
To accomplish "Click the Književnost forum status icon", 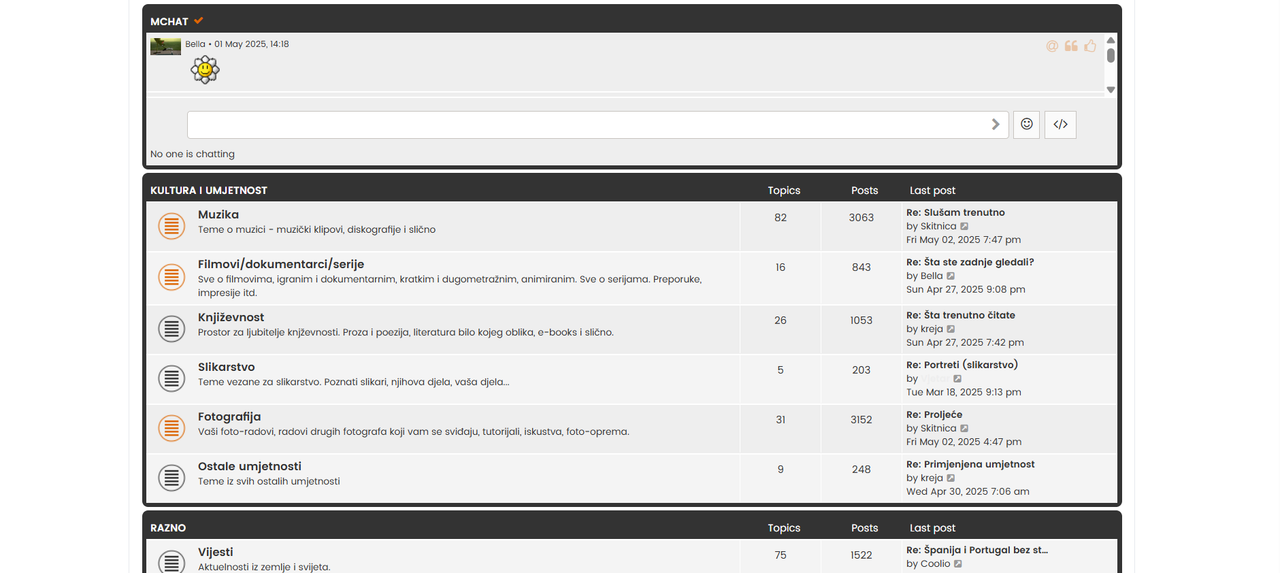I will pos(172,327).
